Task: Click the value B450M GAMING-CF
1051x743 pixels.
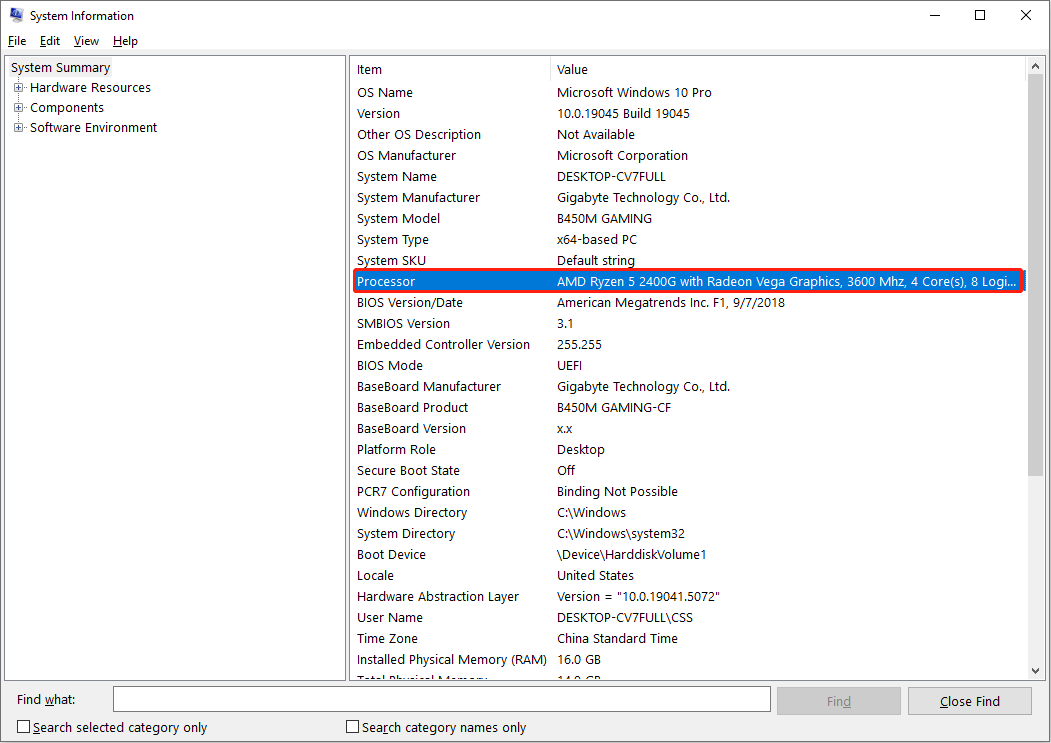Action: tap(614, 408)
